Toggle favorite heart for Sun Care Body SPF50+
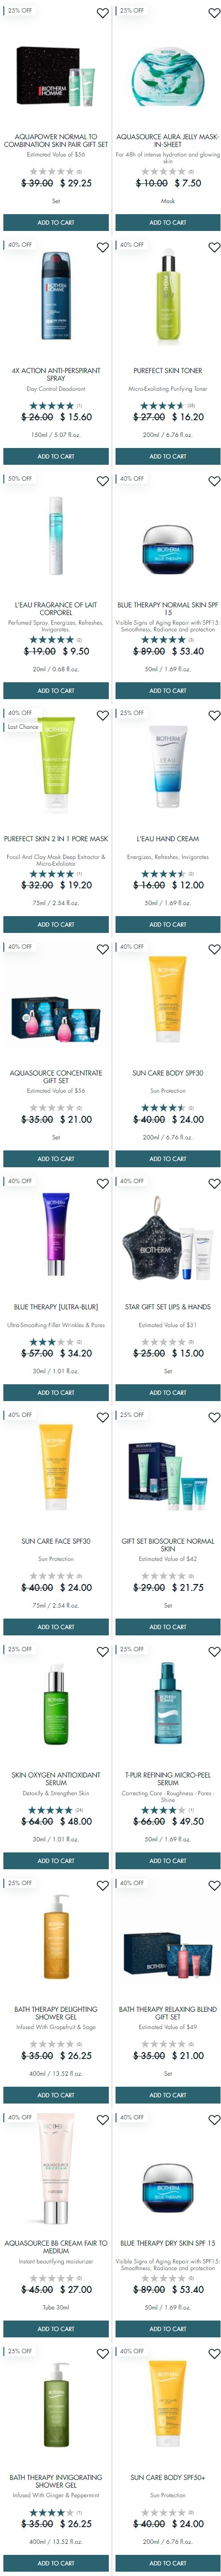Viewport: 221px width, 2576px height. coord(214,2353)
